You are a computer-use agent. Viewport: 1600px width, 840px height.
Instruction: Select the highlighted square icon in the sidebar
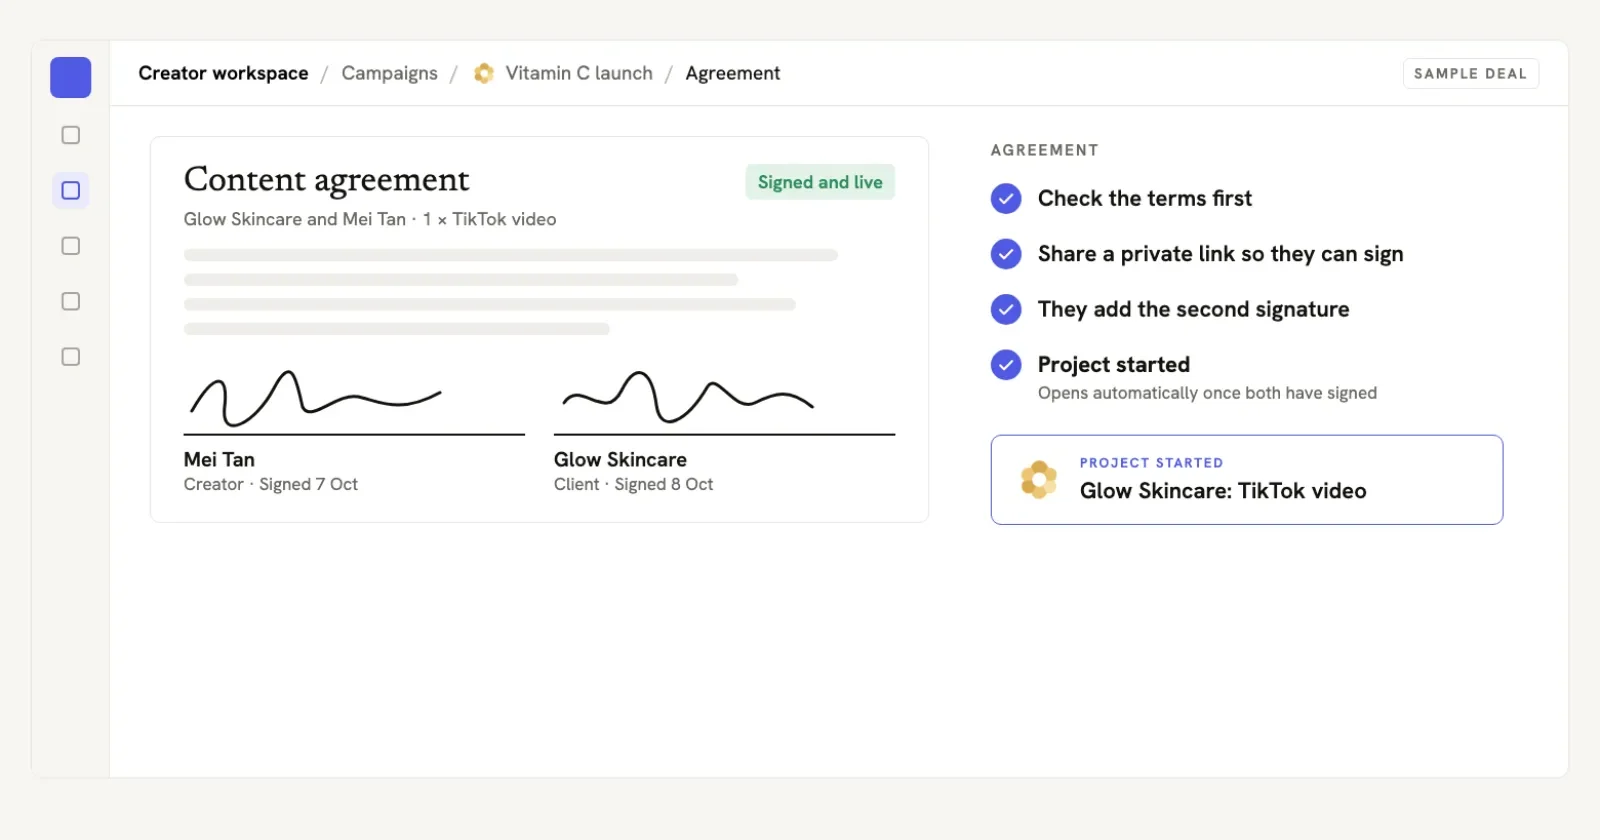(71, 190)
